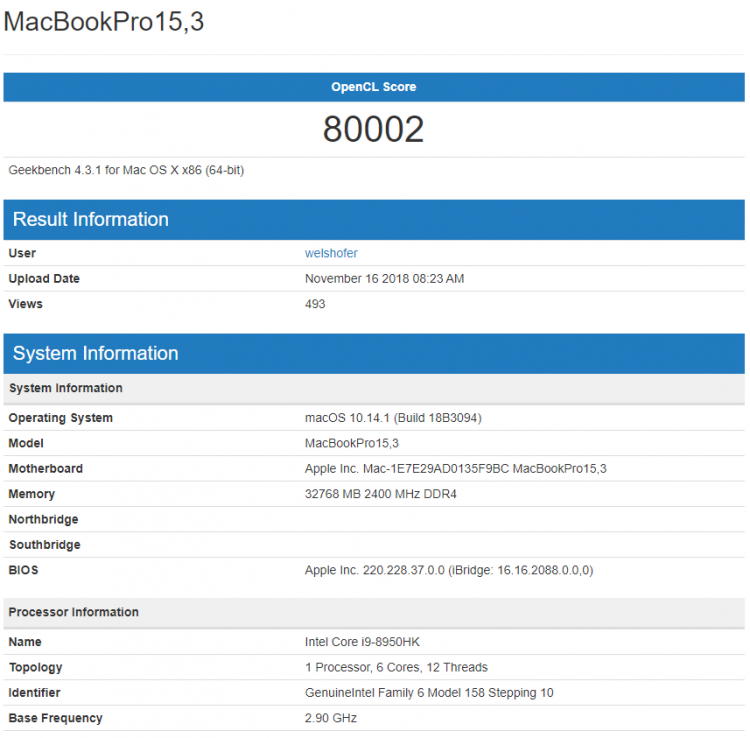This screenshot has width=750, height=738.
Task: Select the gray System Information subheader
Action: coord(374,388)
